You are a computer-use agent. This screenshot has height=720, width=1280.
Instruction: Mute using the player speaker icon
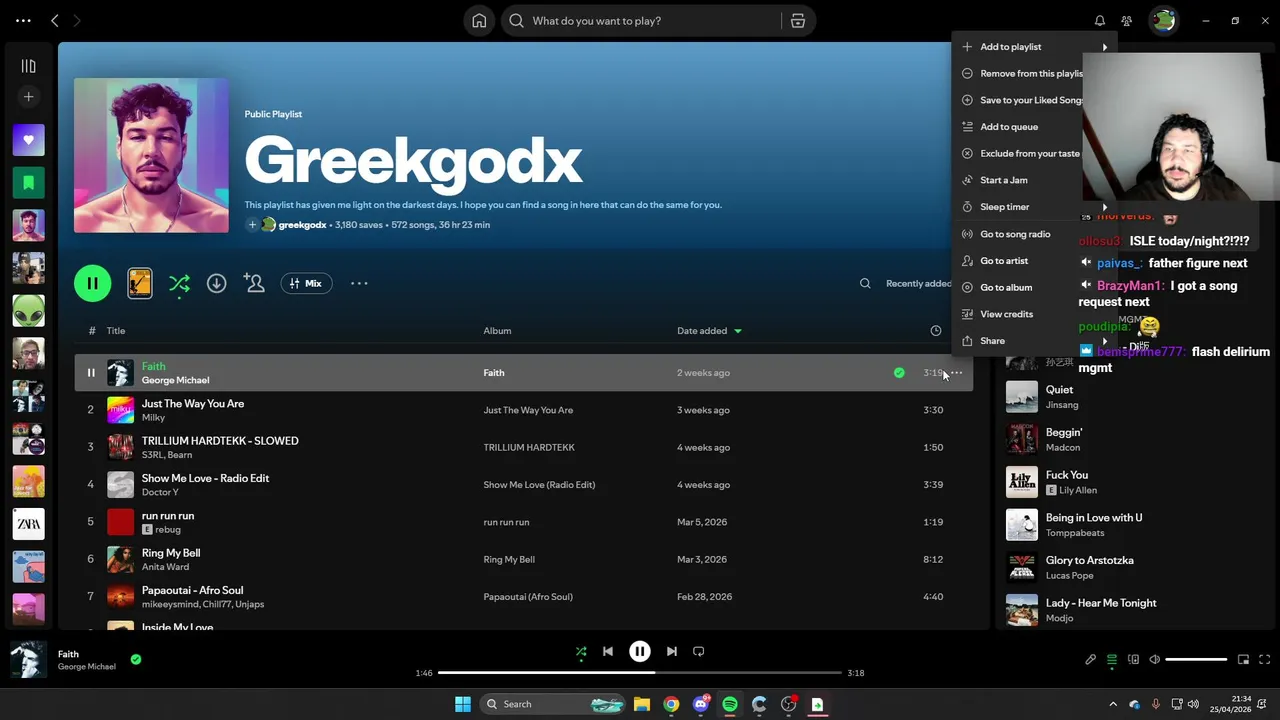[1155, 660]
